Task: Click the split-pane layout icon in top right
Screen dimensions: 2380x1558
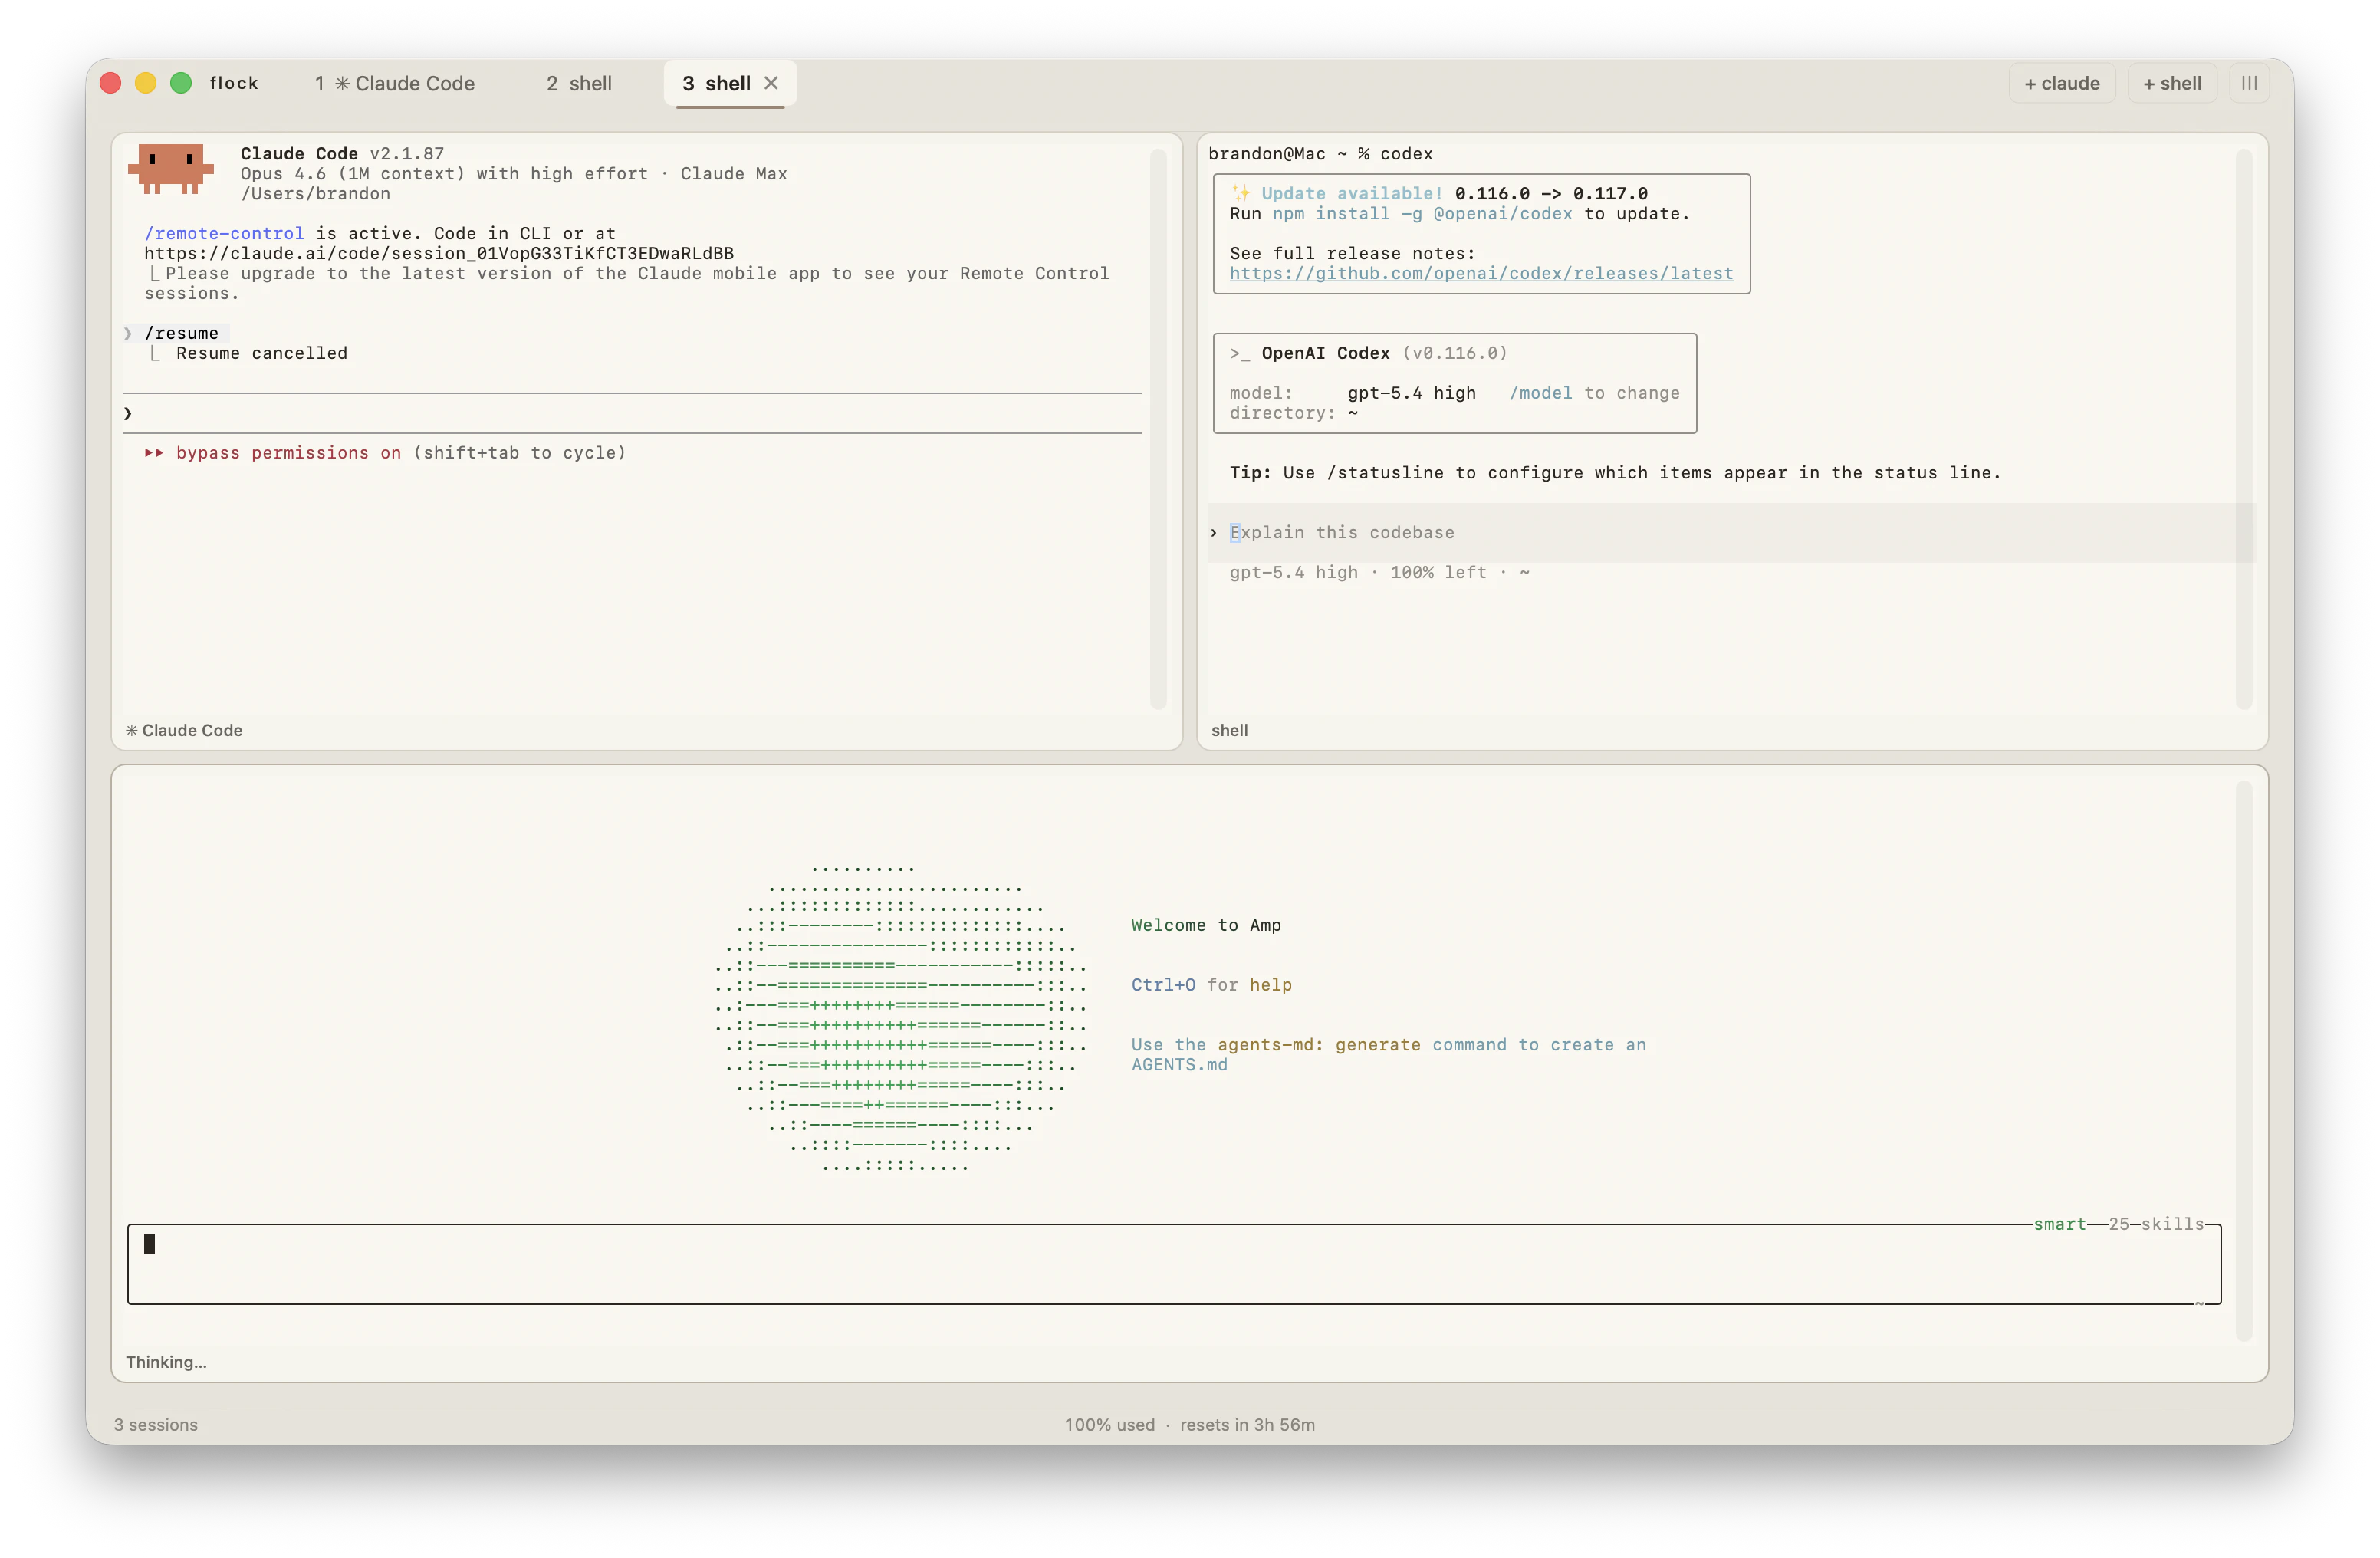Action: tap(2249, 83)
